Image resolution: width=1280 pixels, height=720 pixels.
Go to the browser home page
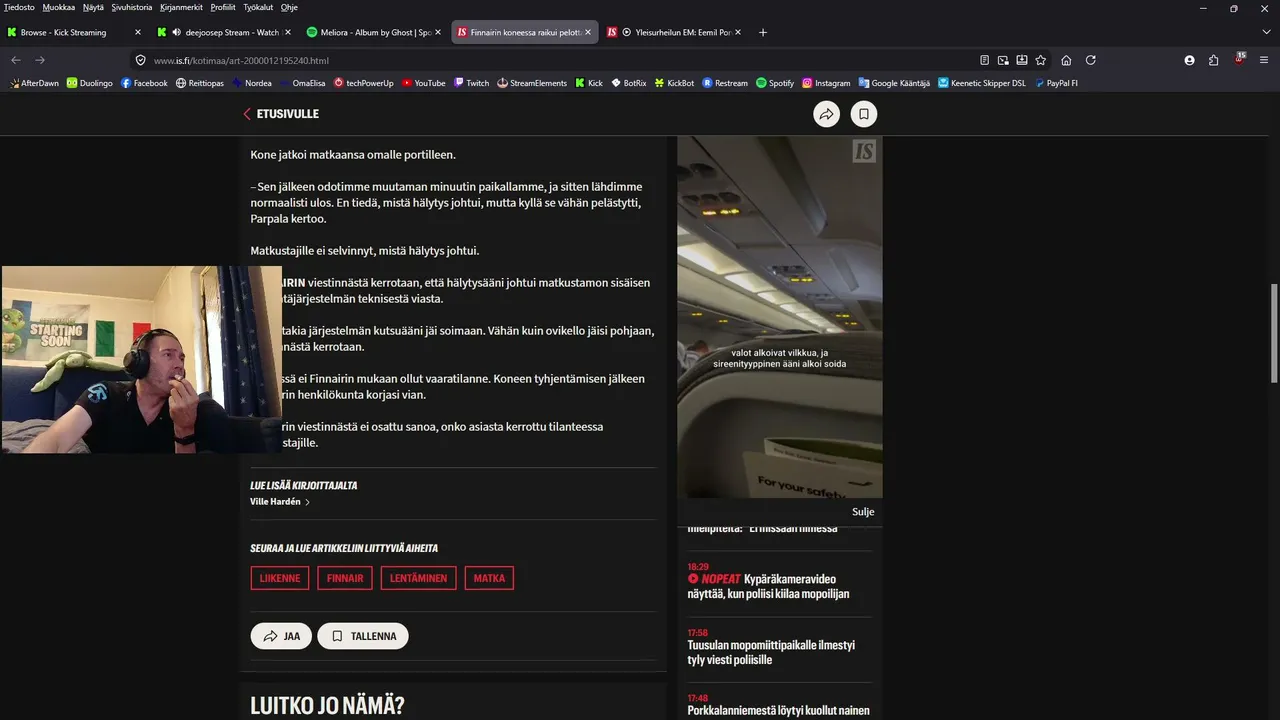tap(1066, 60)
